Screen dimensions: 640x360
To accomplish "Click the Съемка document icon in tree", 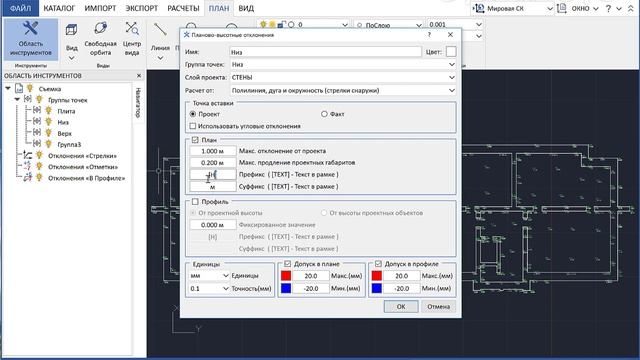I will point(19,89).
